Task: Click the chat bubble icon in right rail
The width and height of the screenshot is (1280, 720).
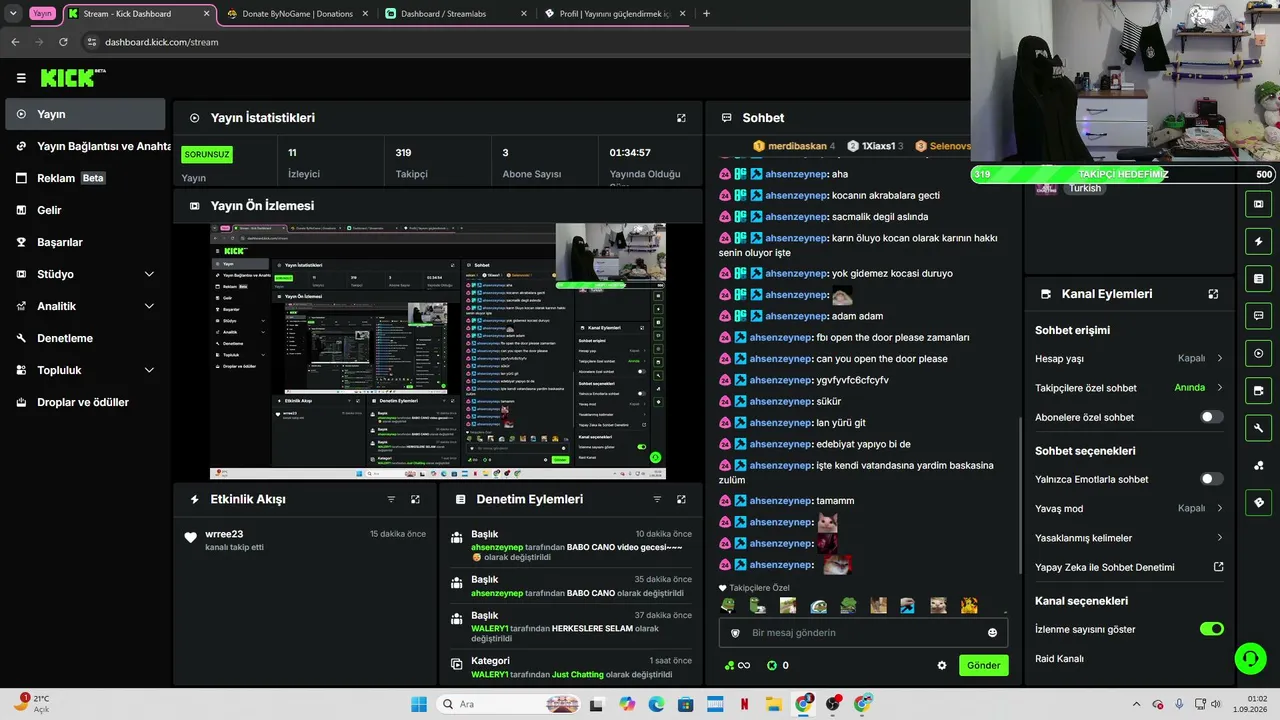Action: (x=1258, y=316)
